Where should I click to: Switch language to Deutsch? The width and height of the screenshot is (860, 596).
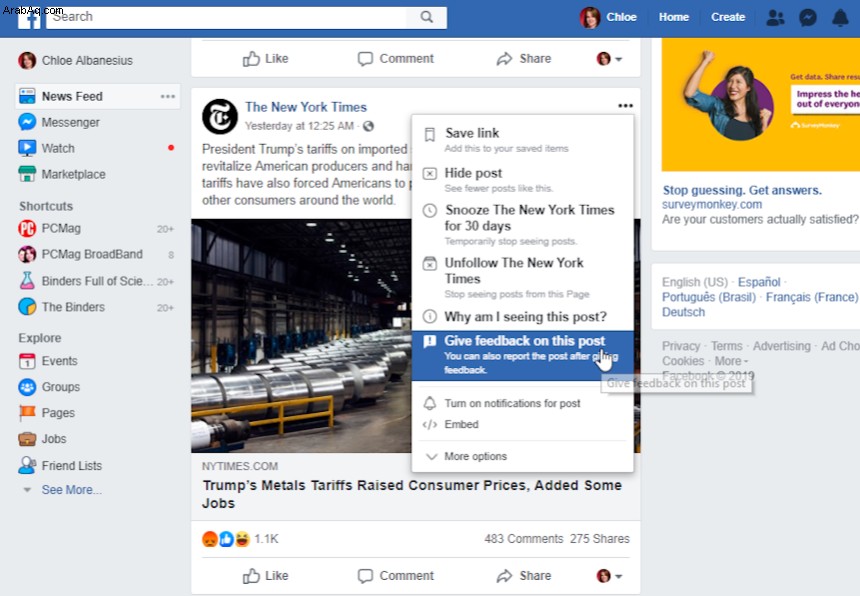pyautogui.click(x=683, y=312)
